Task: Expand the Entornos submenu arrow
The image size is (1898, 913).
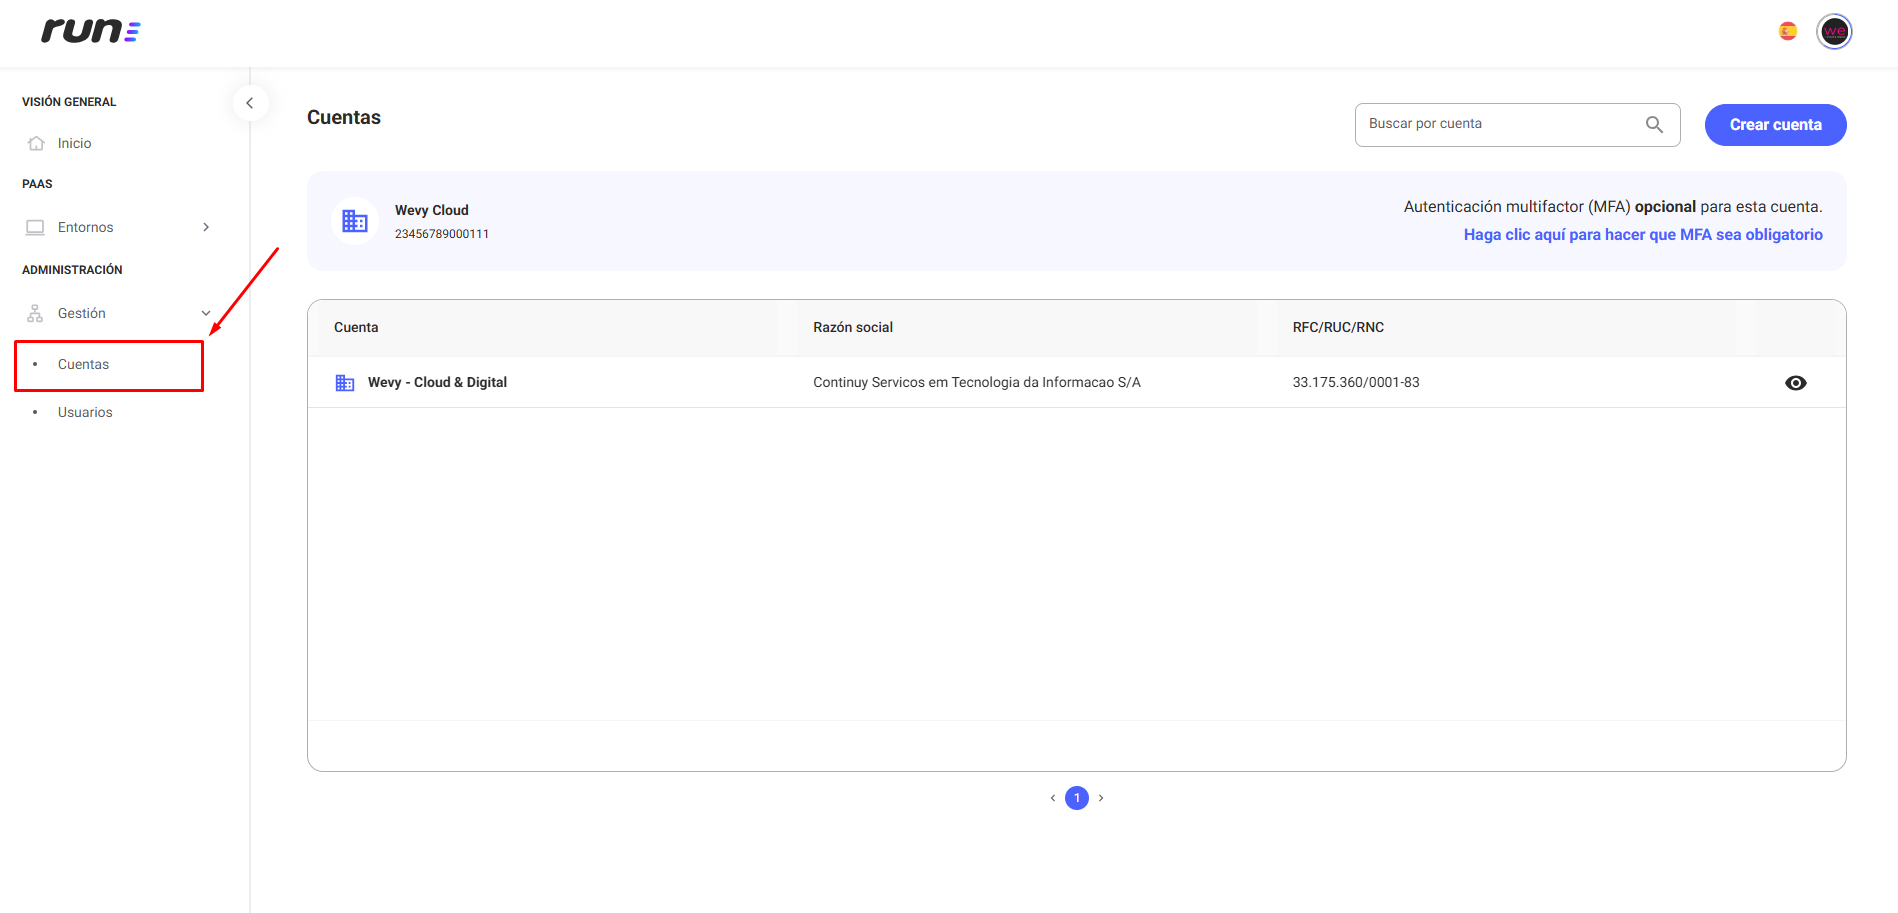Action: tap(206, 227)
